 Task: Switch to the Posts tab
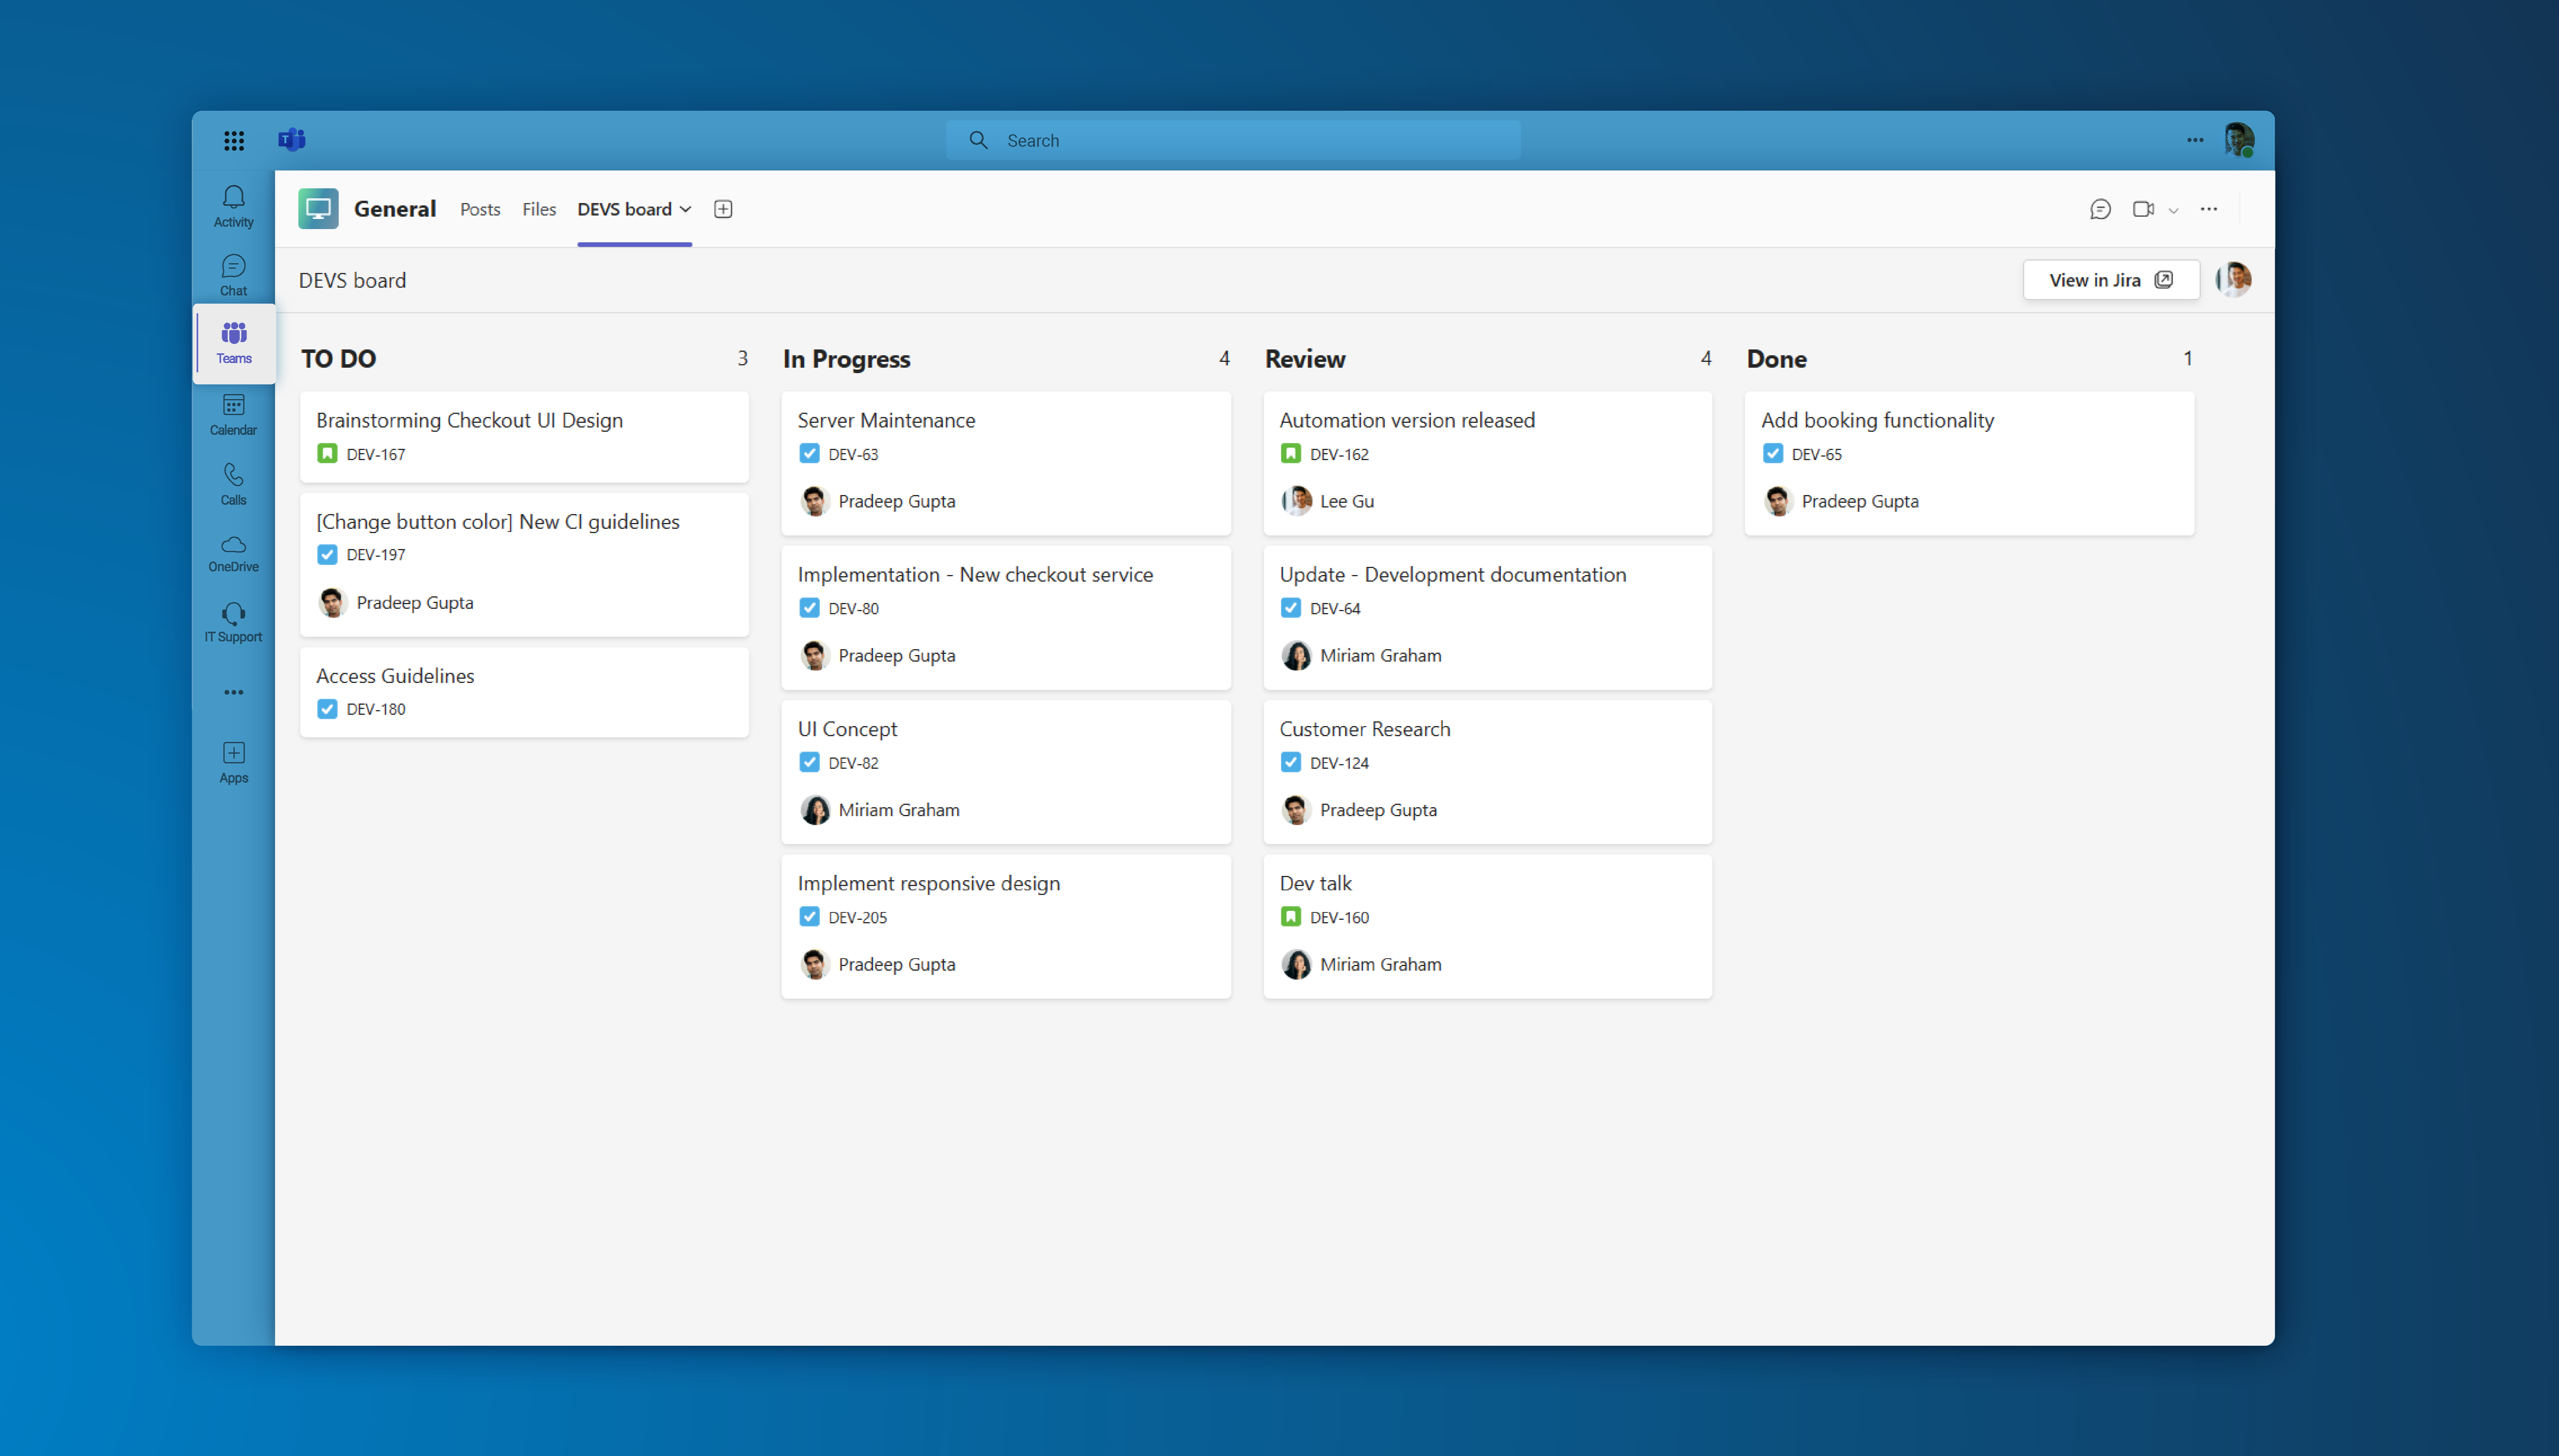pos(480,209)
